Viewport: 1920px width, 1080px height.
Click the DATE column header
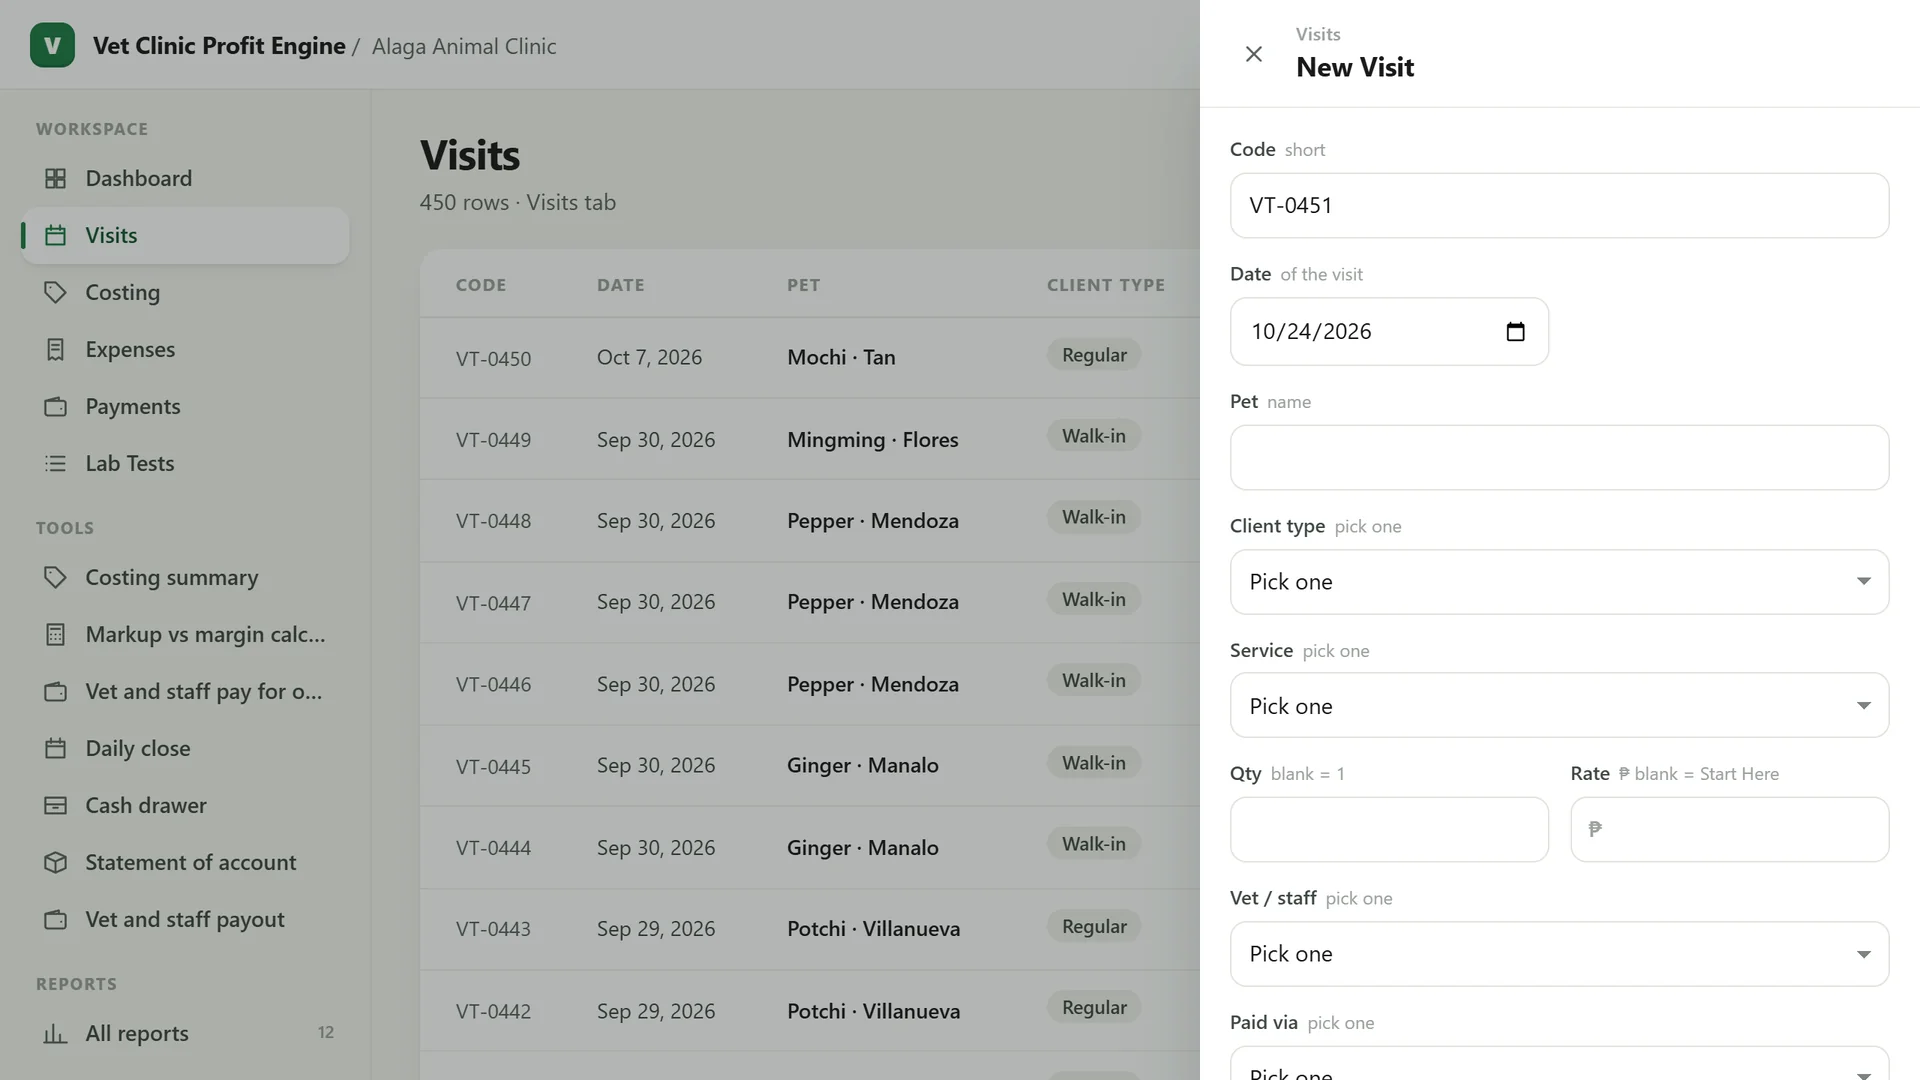coord(620,285)
